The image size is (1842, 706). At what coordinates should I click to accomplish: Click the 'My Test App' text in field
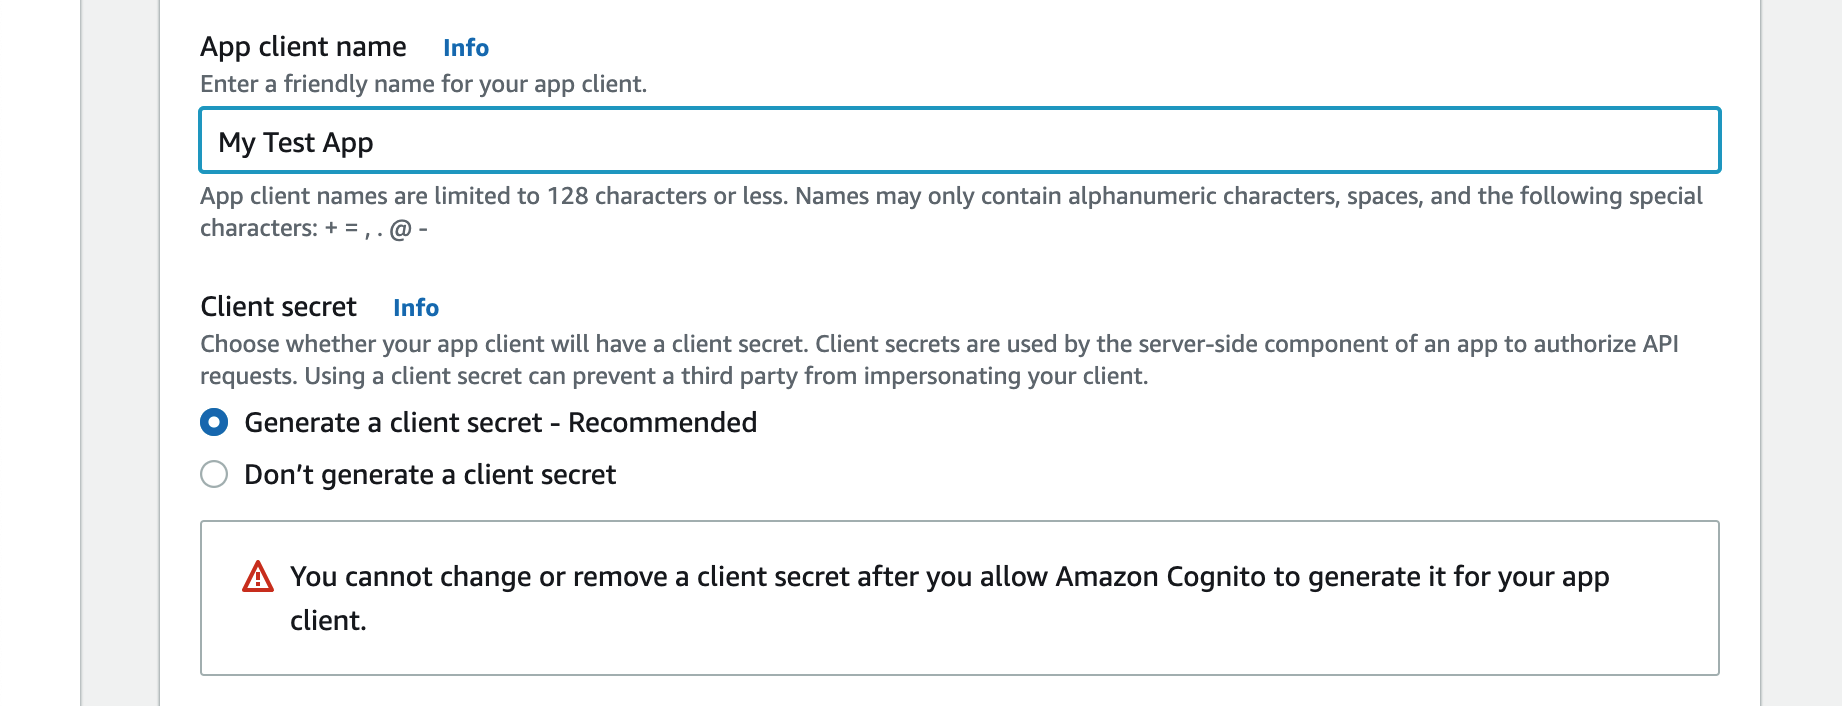point(296,143)
